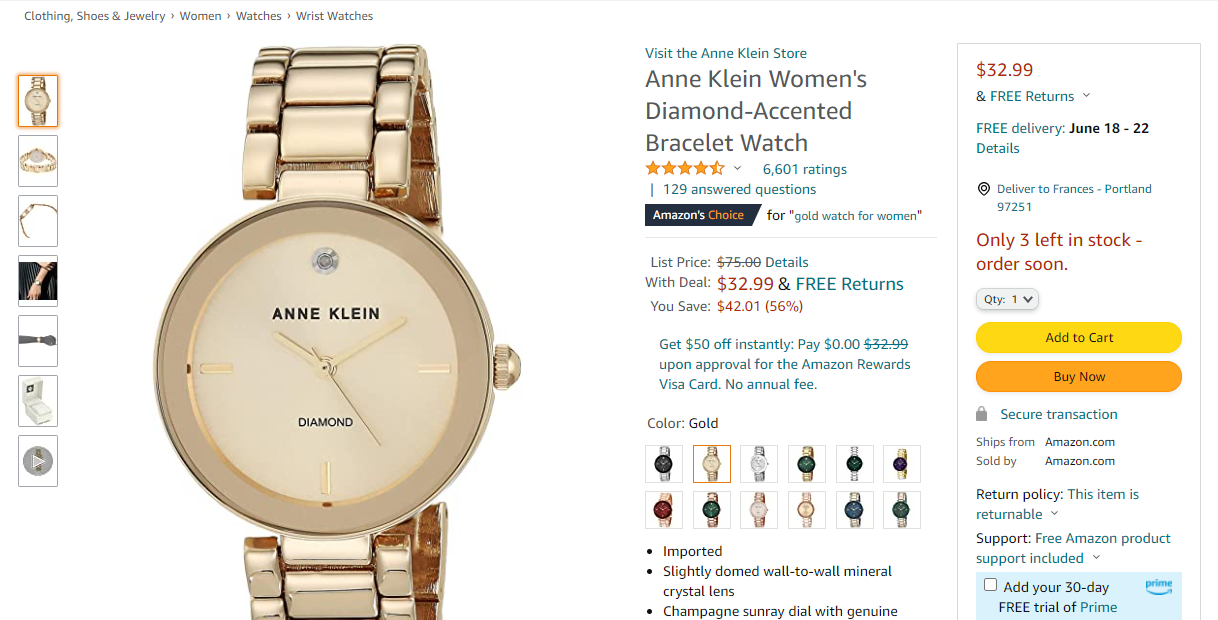
Task: Play the product video thumbnail
Action: click(x=38, y=461)
